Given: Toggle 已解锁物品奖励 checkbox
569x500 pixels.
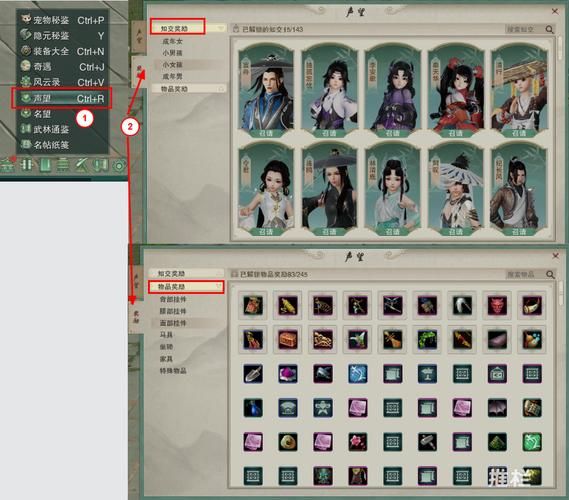Looking at the screenshot, I should (234, 274).
